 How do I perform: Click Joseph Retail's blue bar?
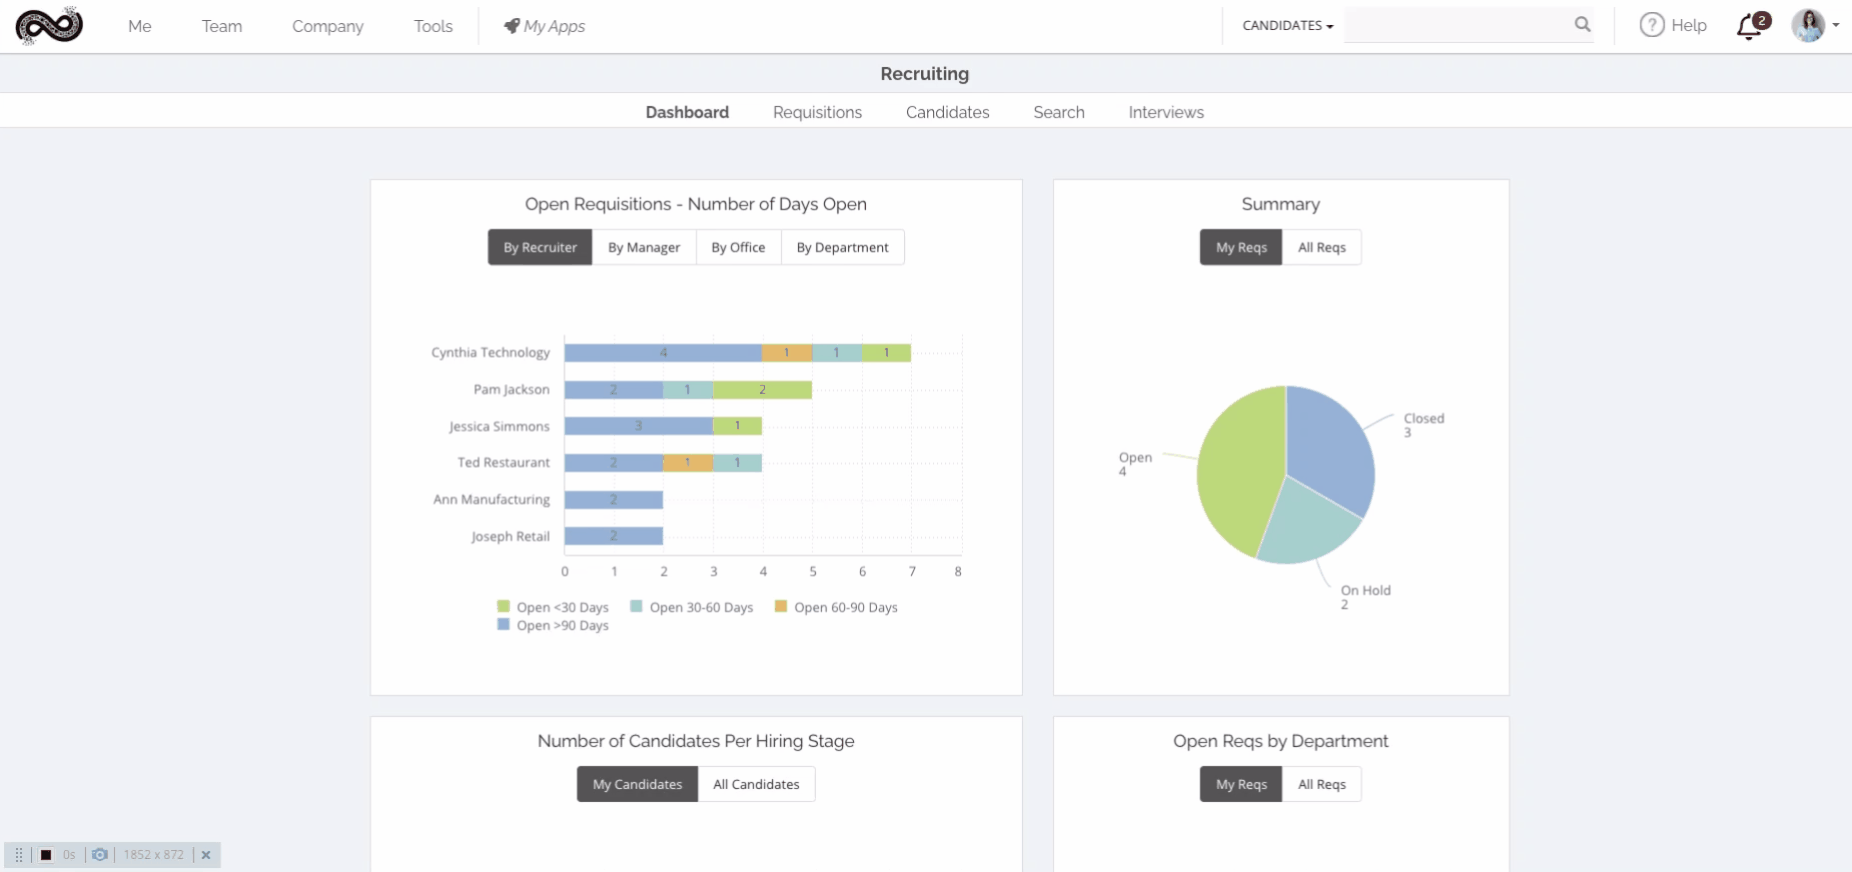[x=614, y=536]
